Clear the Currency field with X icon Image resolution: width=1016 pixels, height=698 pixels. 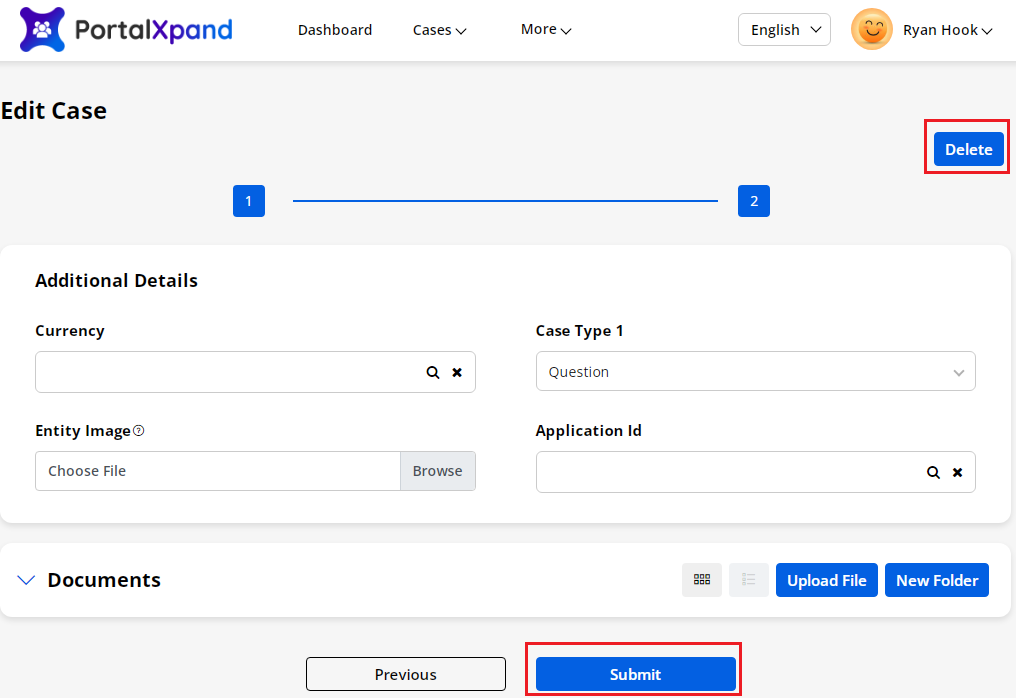click(x=457, y=372)
